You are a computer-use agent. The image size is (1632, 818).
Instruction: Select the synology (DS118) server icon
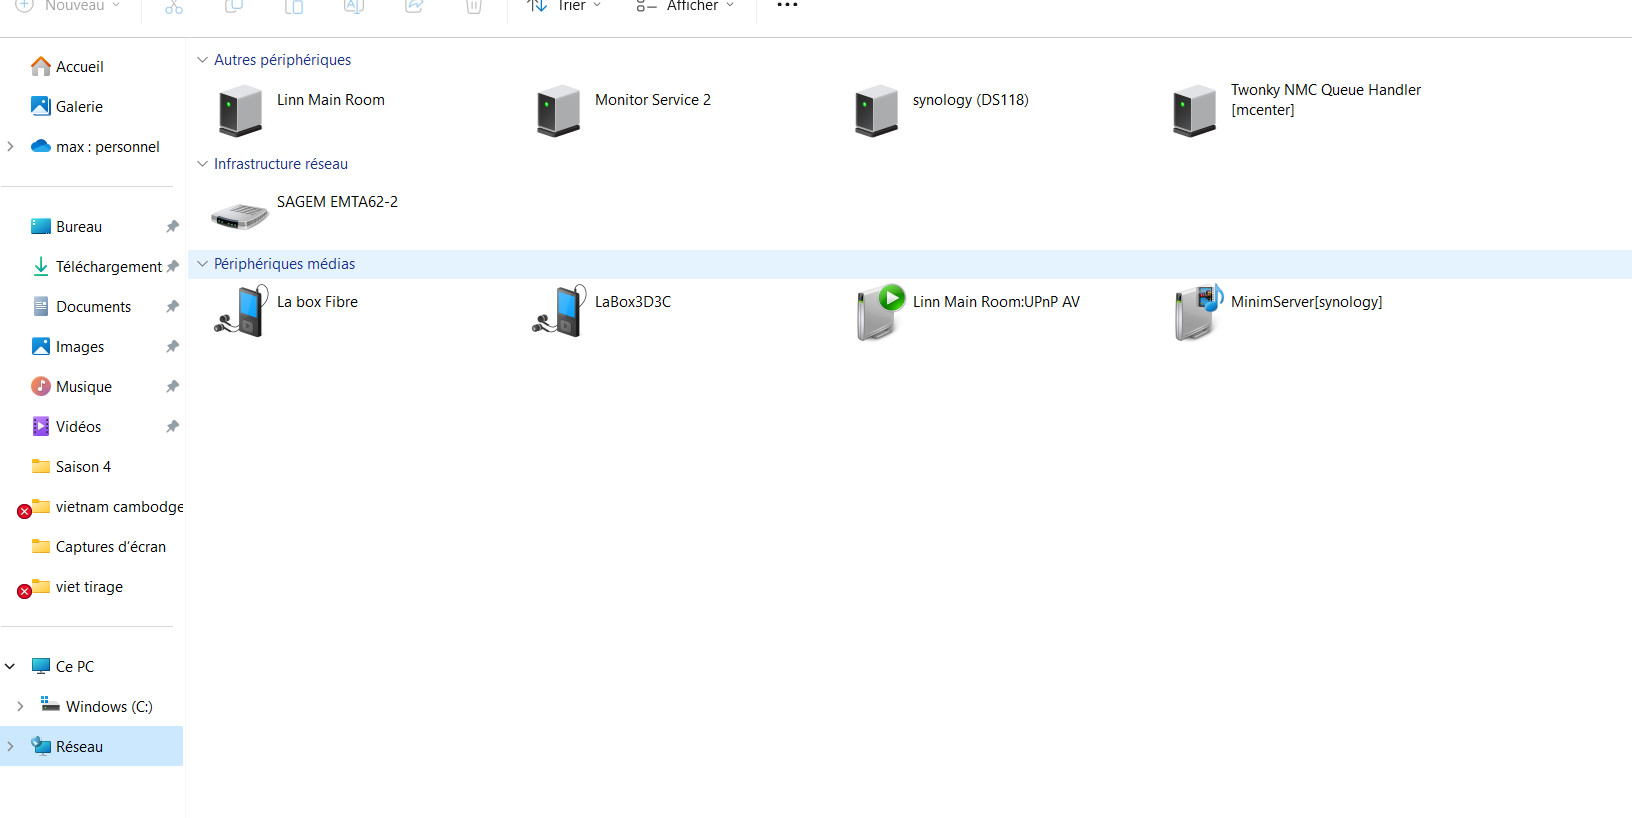tap(876, 110)
